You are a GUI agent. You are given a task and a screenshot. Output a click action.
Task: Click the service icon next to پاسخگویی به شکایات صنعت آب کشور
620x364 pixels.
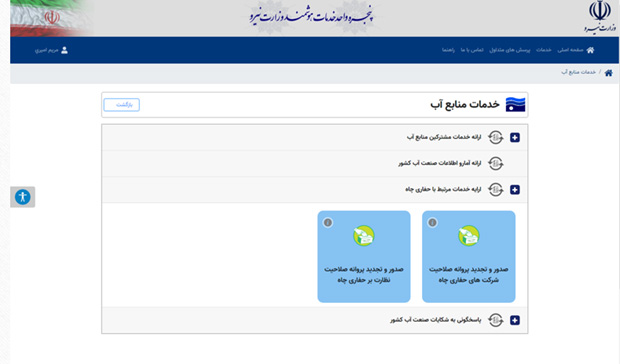[x=495, y=320]
